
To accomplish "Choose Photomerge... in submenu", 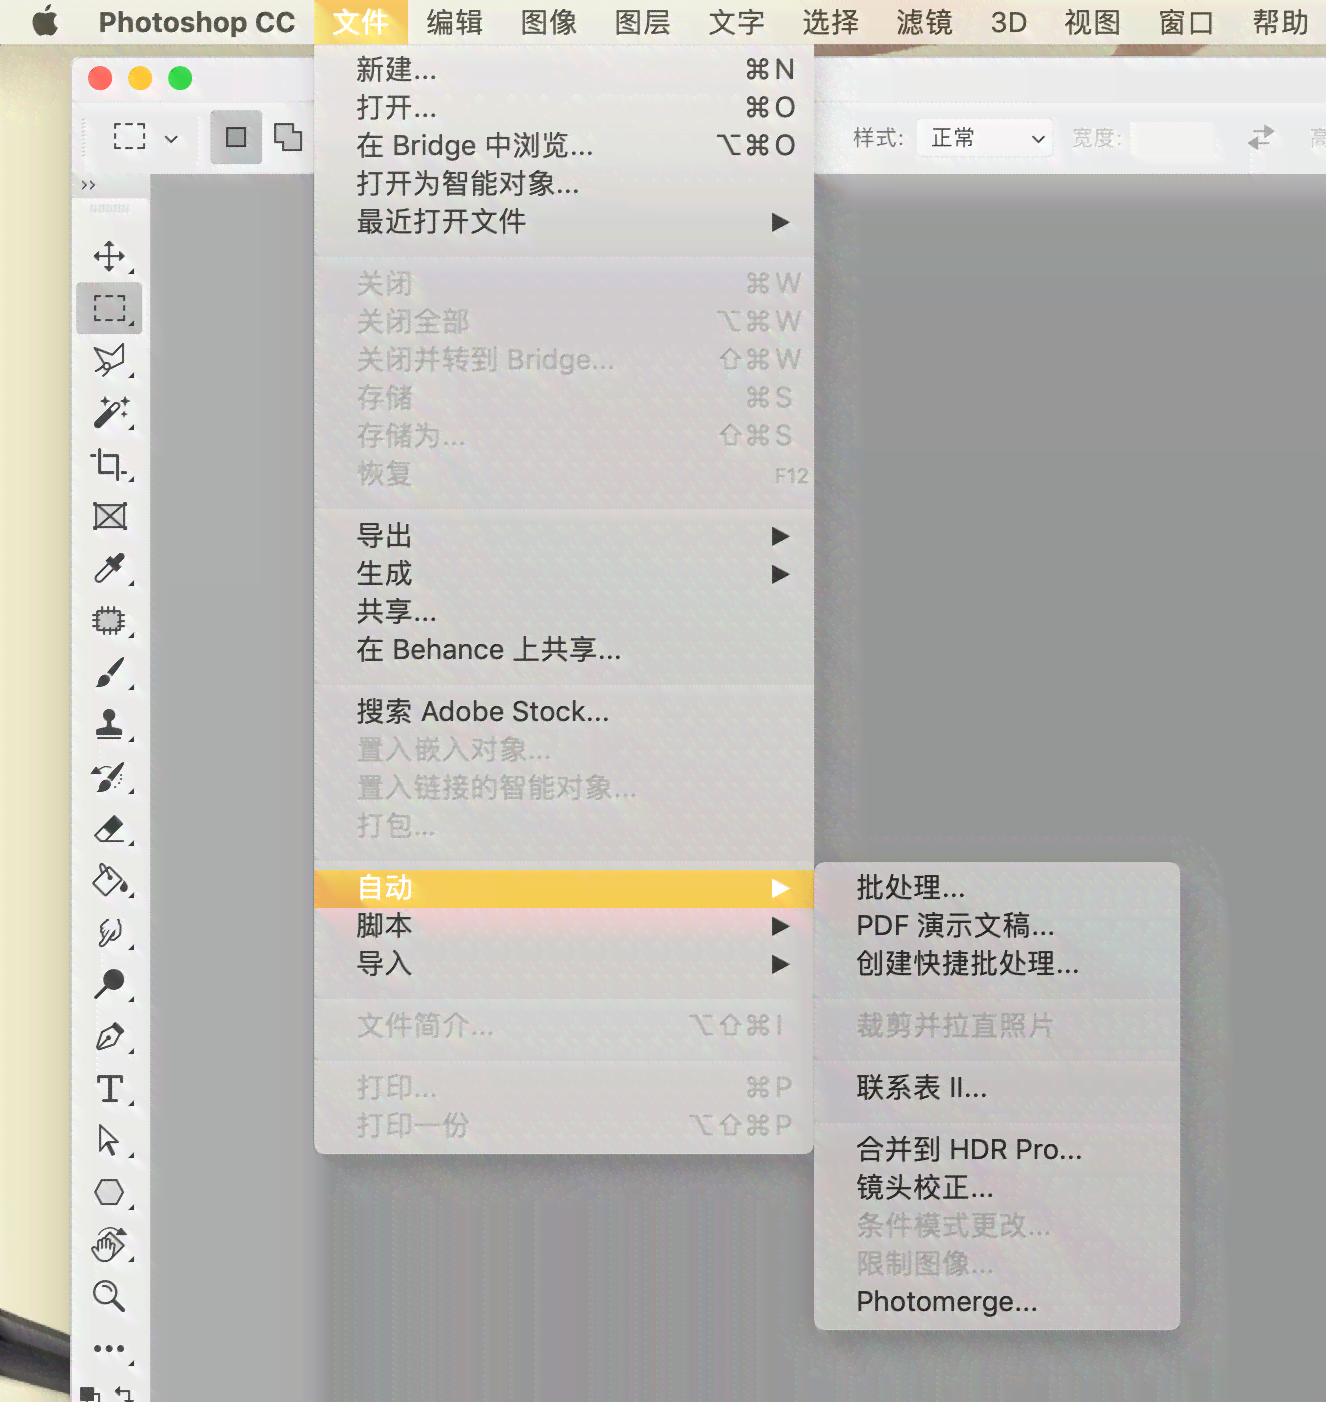I will (x=997, y=1302).
